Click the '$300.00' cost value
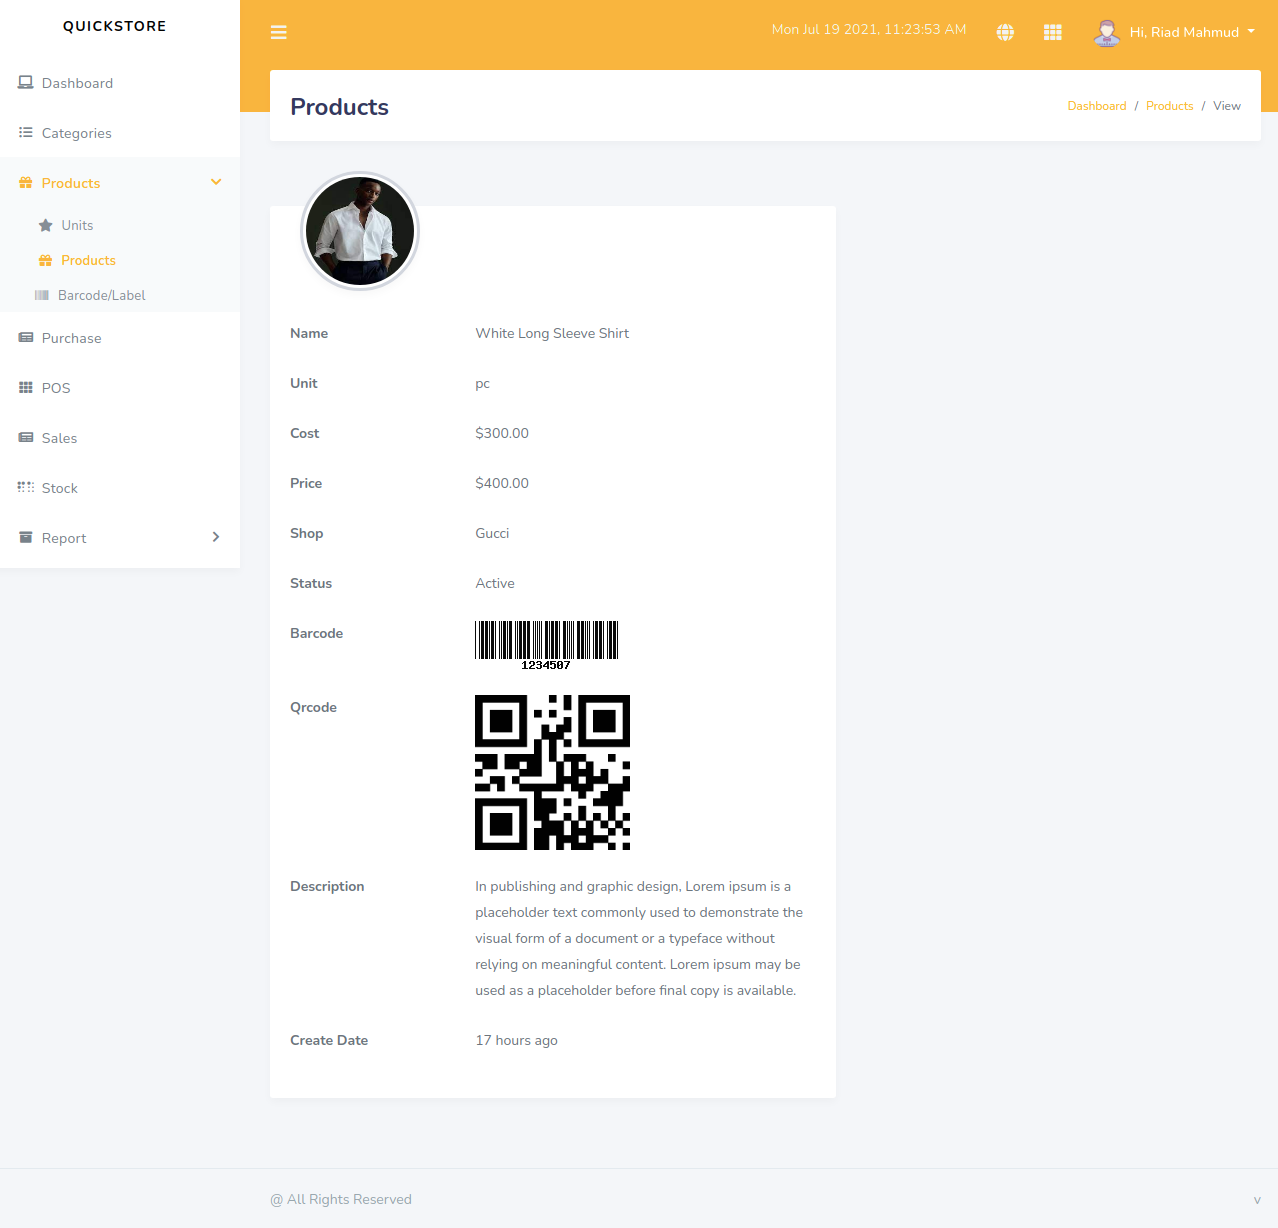The height and width of the screenshot is (1228, 1278). click(x=502, y=433)
